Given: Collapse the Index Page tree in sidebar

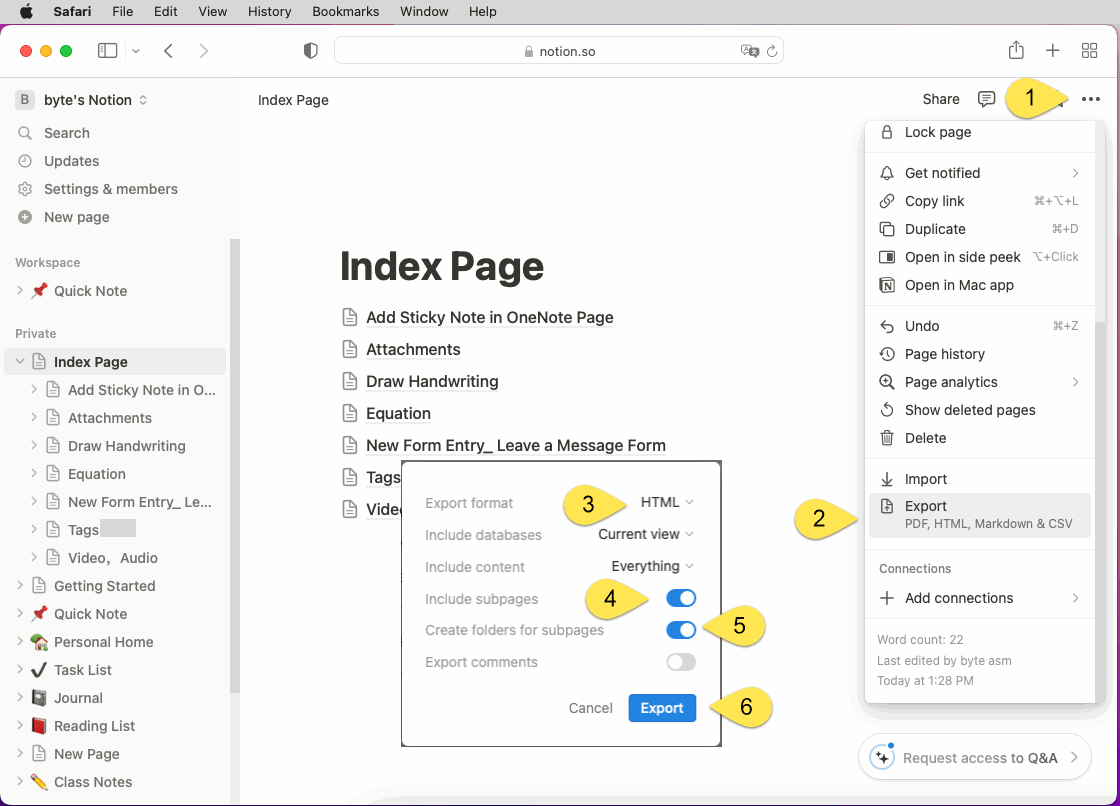Looking at the screenshot, I should tap(20, 362).
